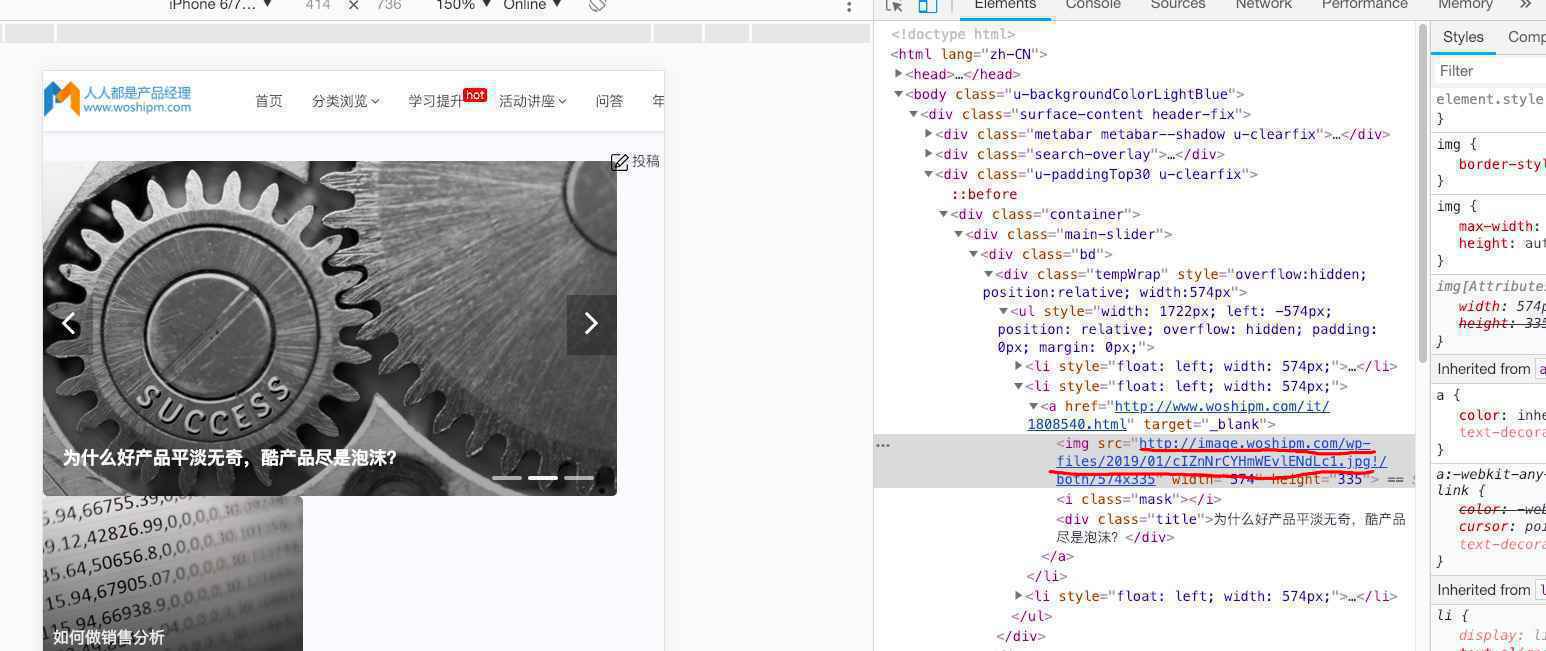Viewport: 1546px width, 651px height.
Task: Select the i class mask element
Action: (1139, 499)
